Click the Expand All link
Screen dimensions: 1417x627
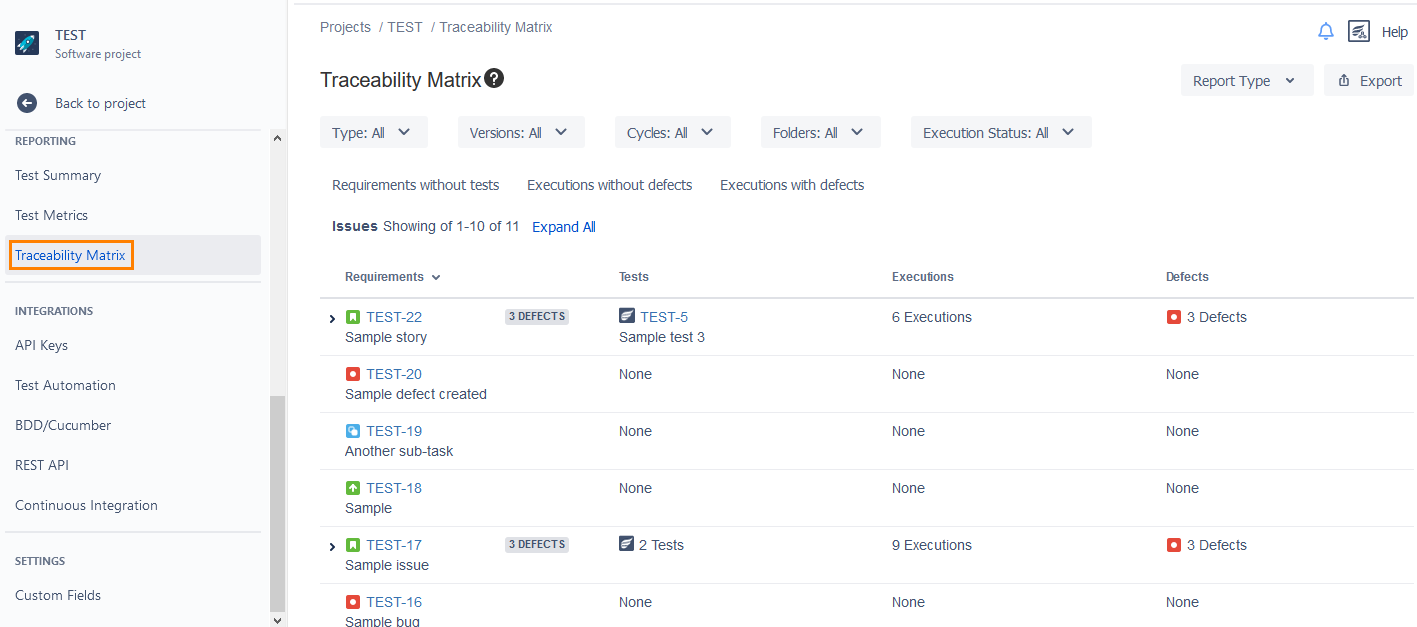[564, 227]
